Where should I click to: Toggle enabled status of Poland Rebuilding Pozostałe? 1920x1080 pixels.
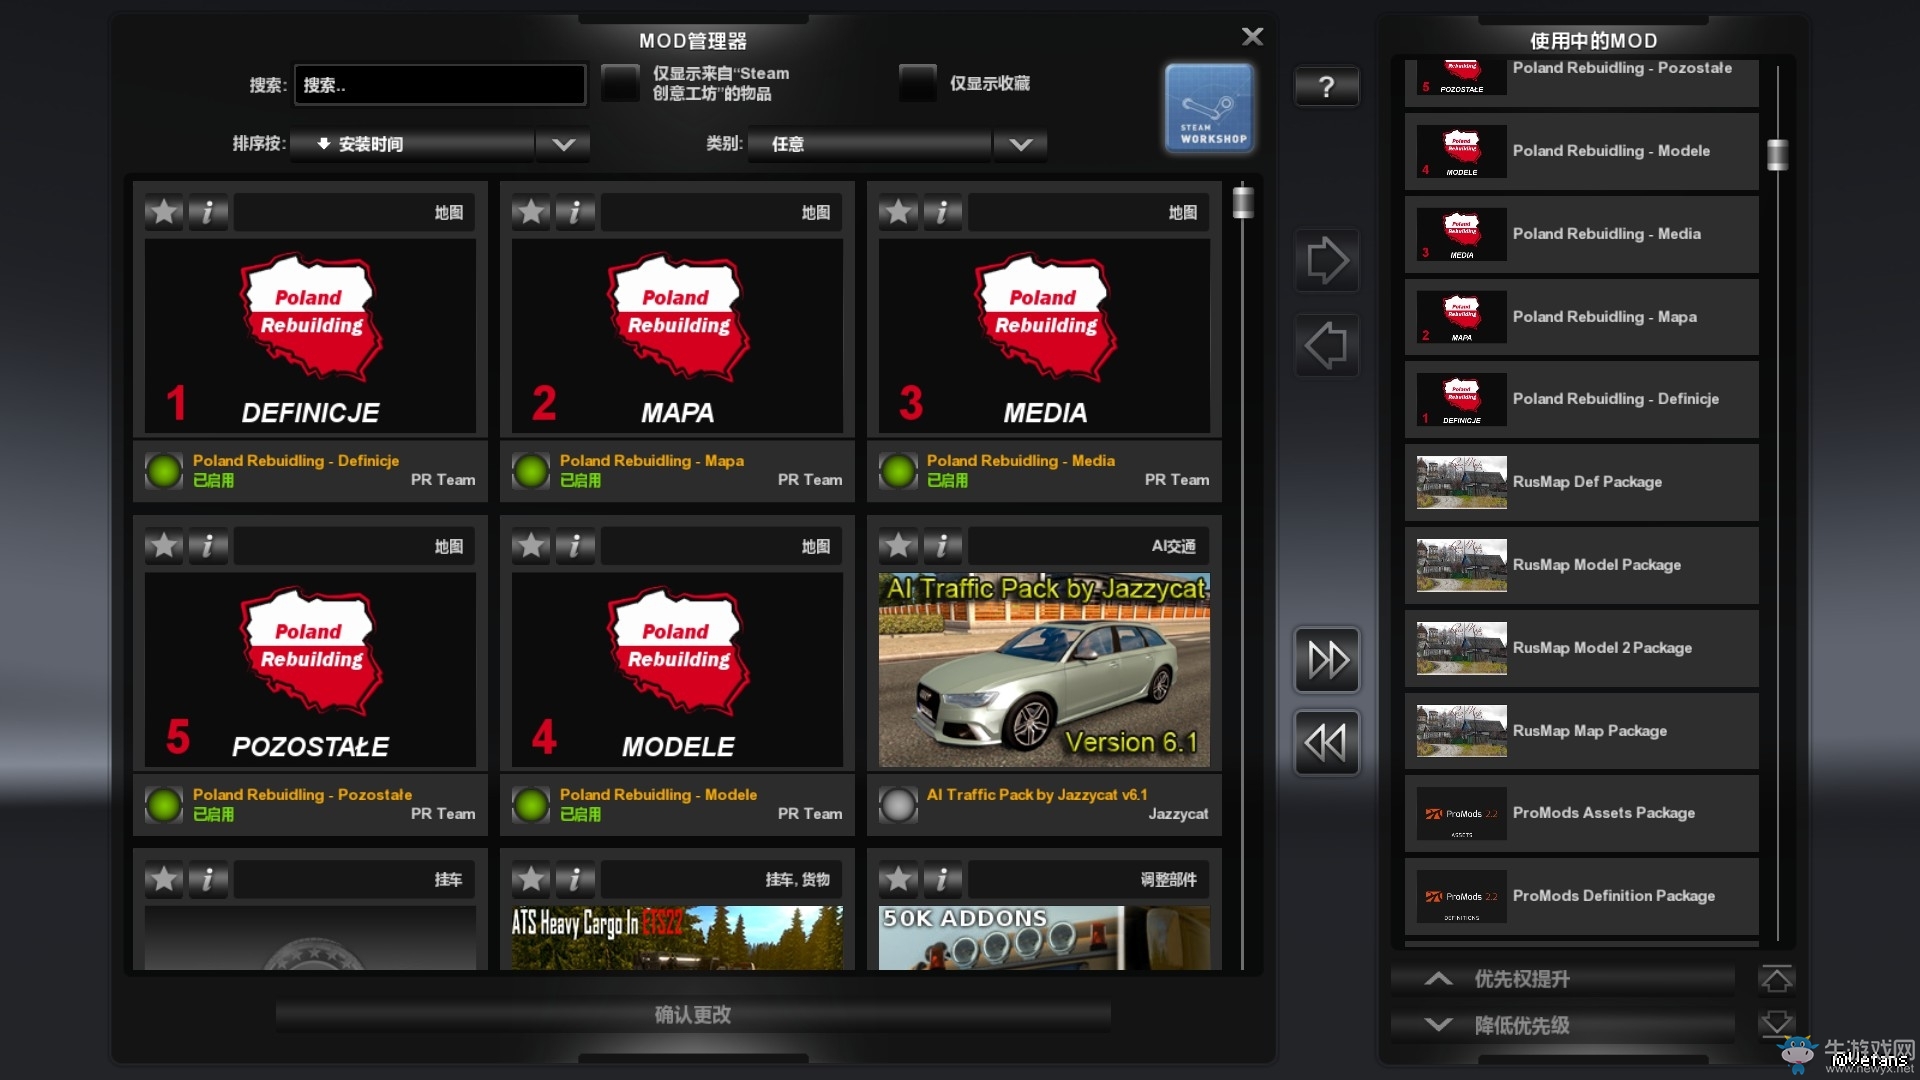click(164, 805)
